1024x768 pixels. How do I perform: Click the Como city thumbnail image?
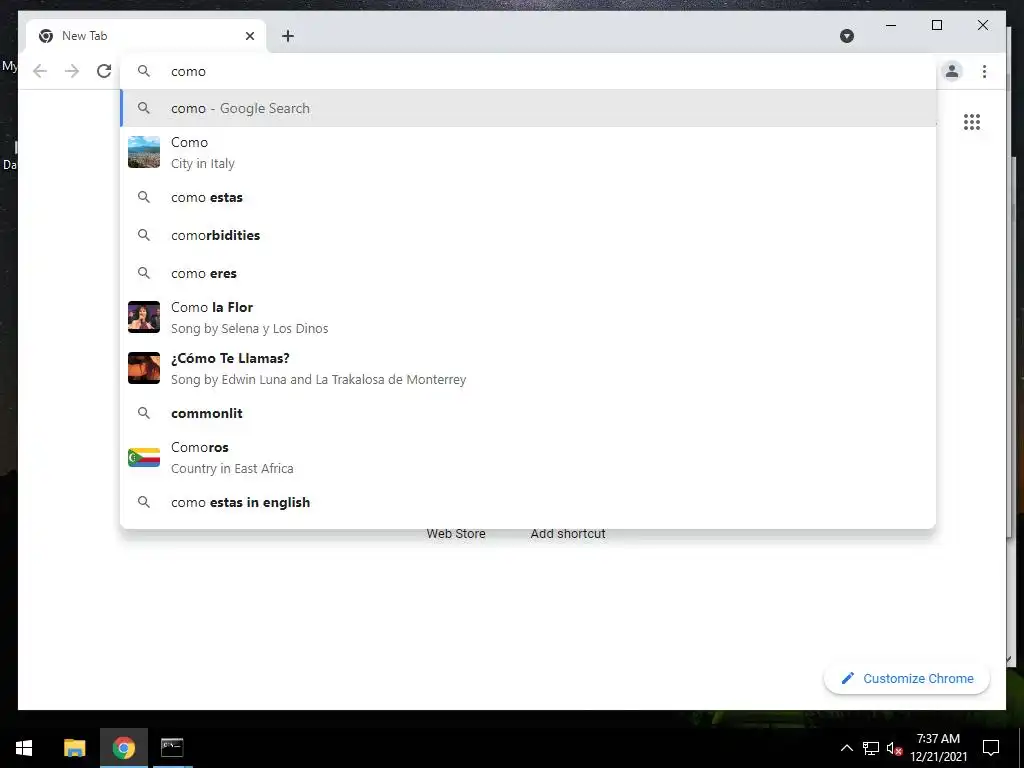click(144, 152)
